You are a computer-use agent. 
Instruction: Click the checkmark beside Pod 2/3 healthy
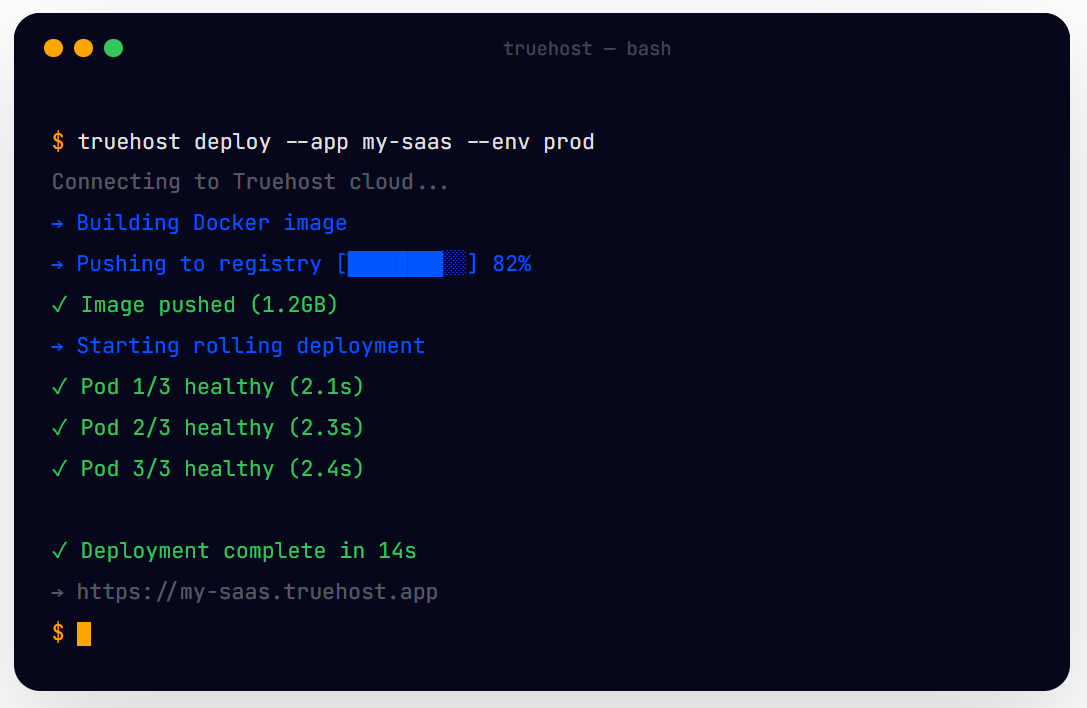(x=60, y=427)
